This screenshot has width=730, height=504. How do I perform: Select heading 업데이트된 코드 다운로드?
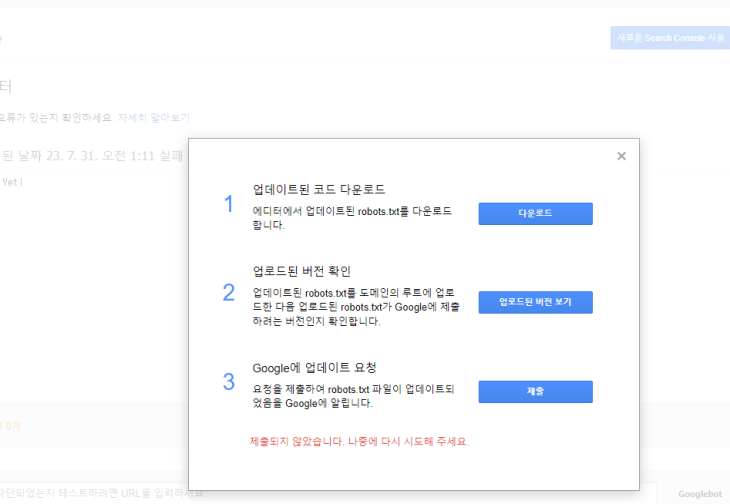pos(319,189)
